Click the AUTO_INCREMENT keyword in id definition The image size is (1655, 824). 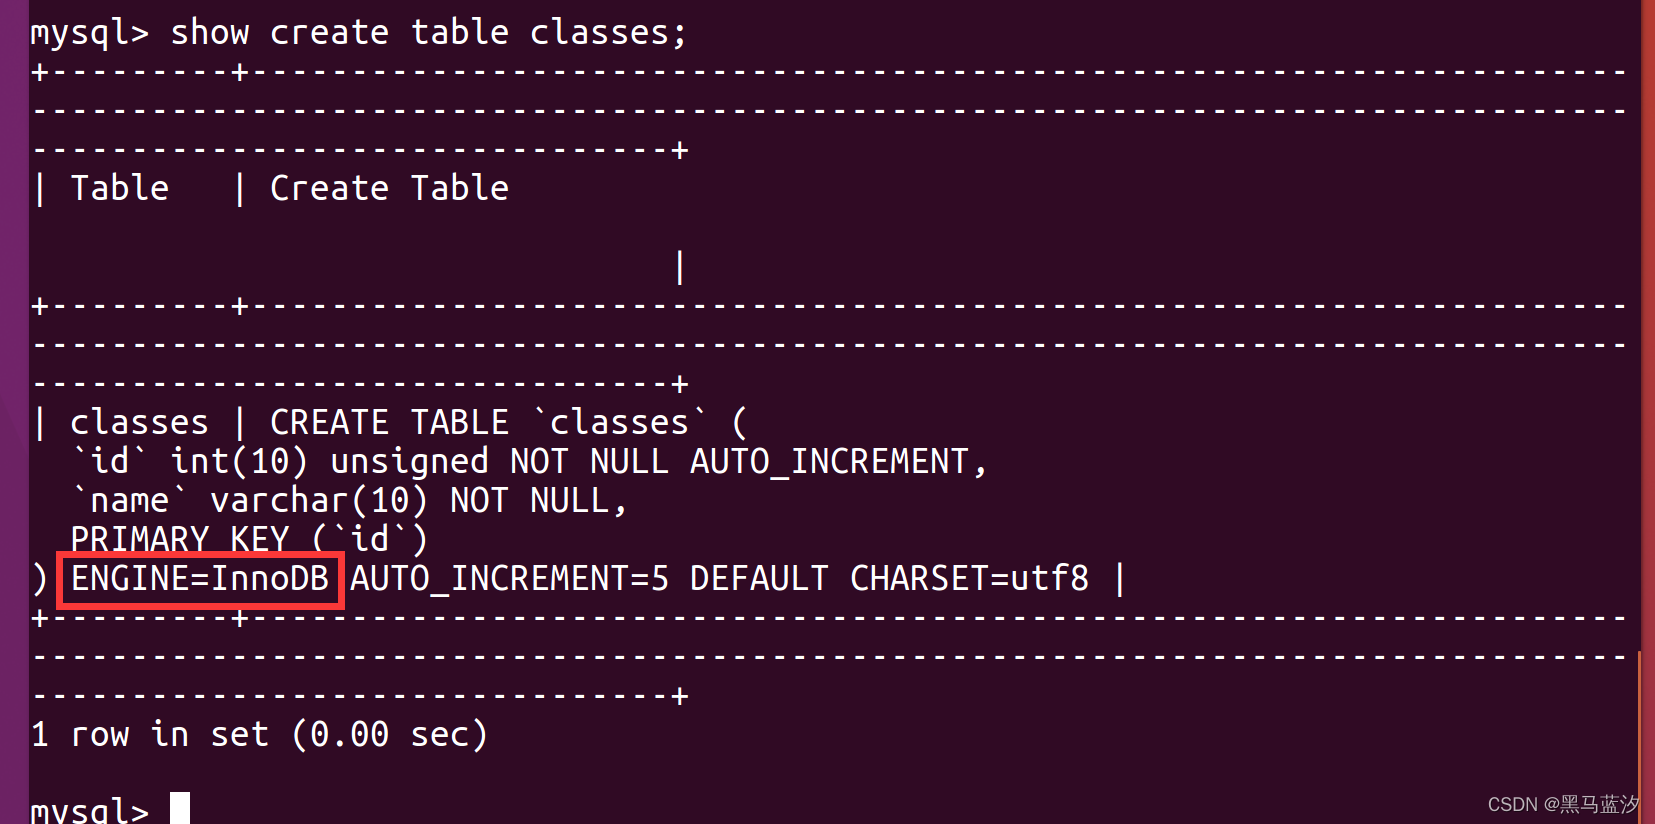pos(829,462)
